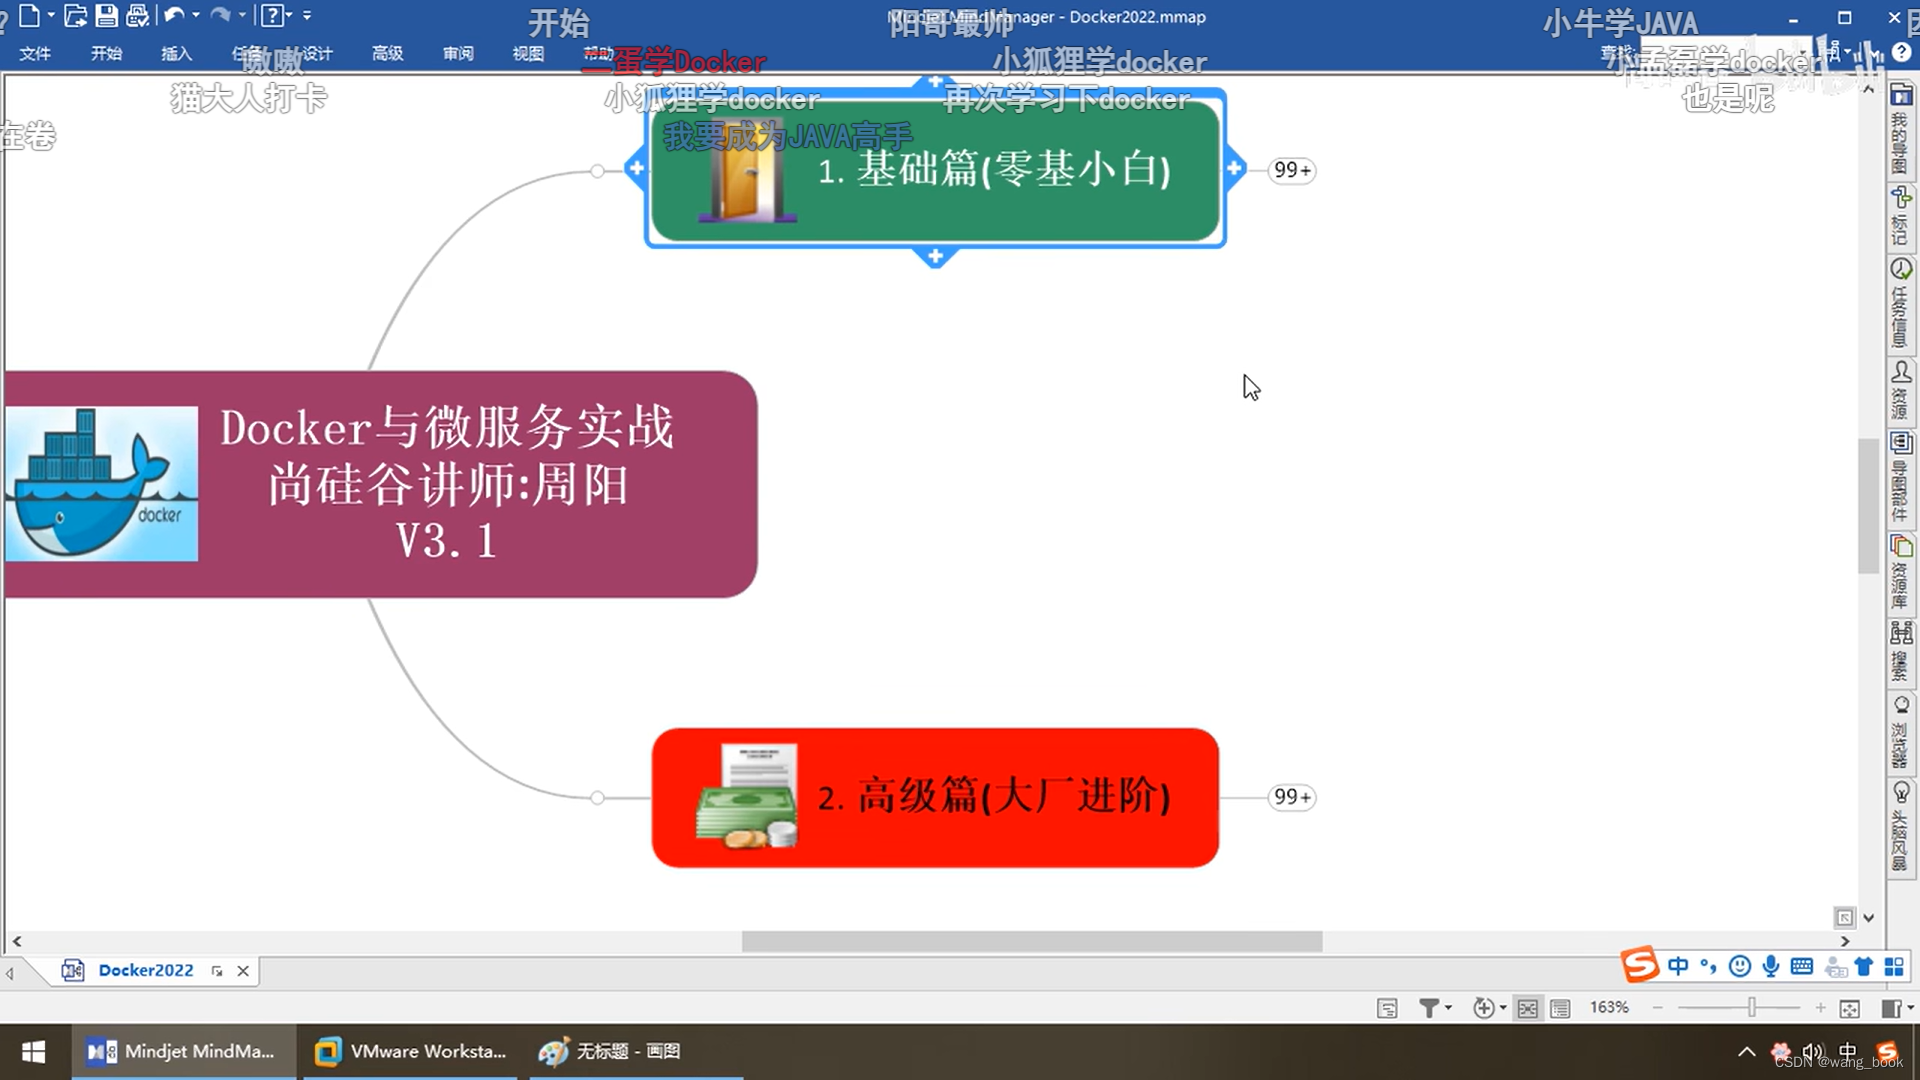Open the Undo history dropdown arrow
This screenshot has height=1080, width=1920.
[196, 15]
